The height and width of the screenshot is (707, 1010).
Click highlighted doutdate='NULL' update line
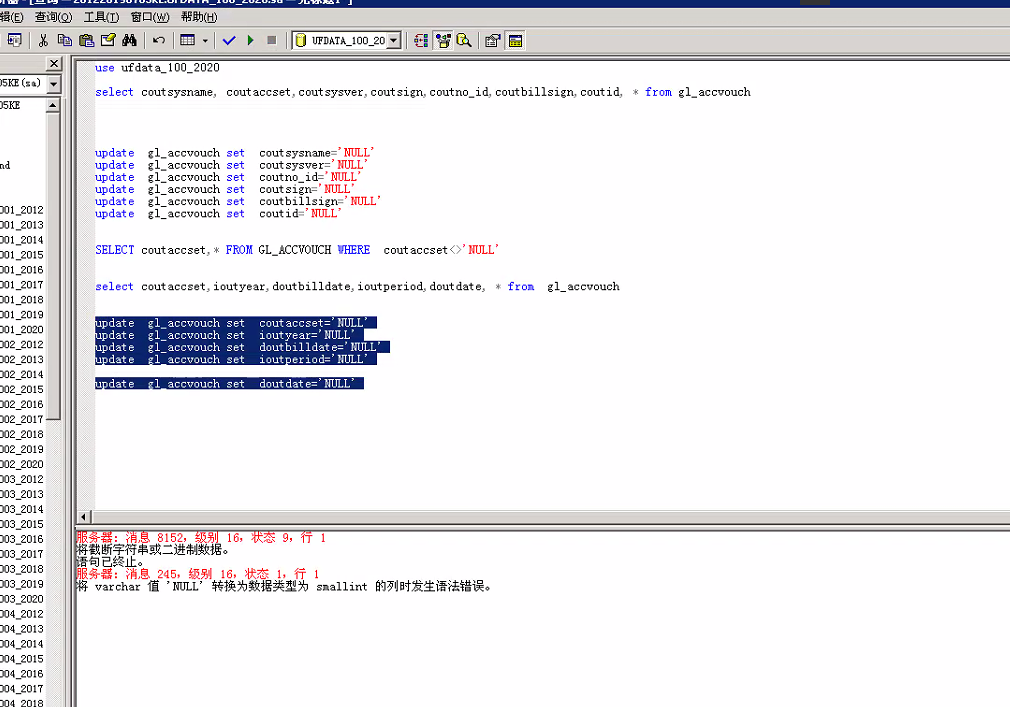point(229,384)
